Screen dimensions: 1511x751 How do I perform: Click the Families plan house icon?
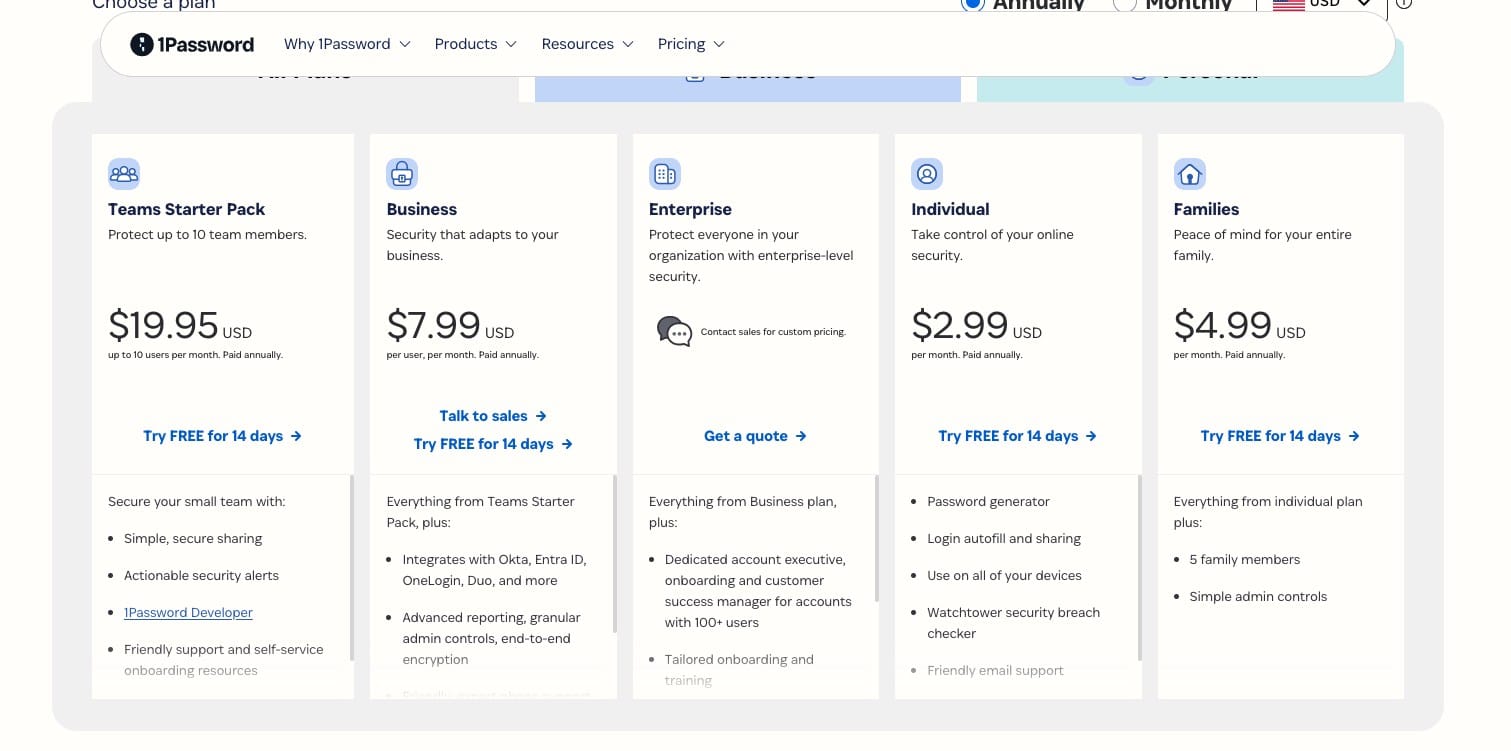tap(1190, 173)
